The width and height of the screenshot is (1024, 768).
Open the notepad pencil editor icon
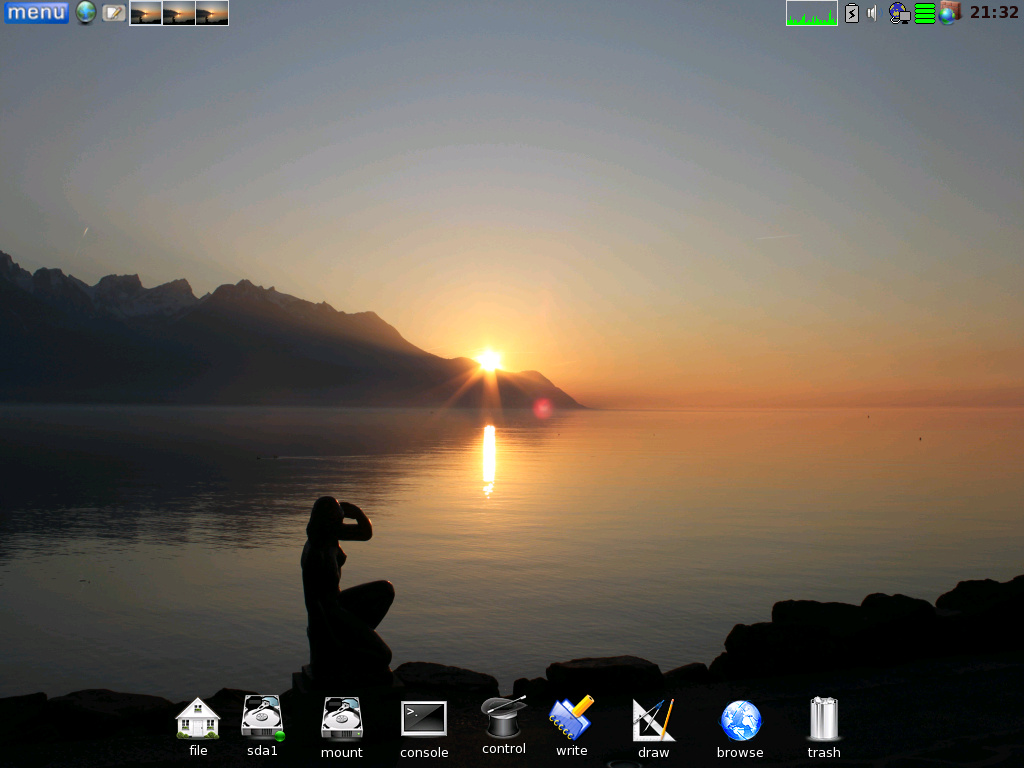tap(113, 12)
